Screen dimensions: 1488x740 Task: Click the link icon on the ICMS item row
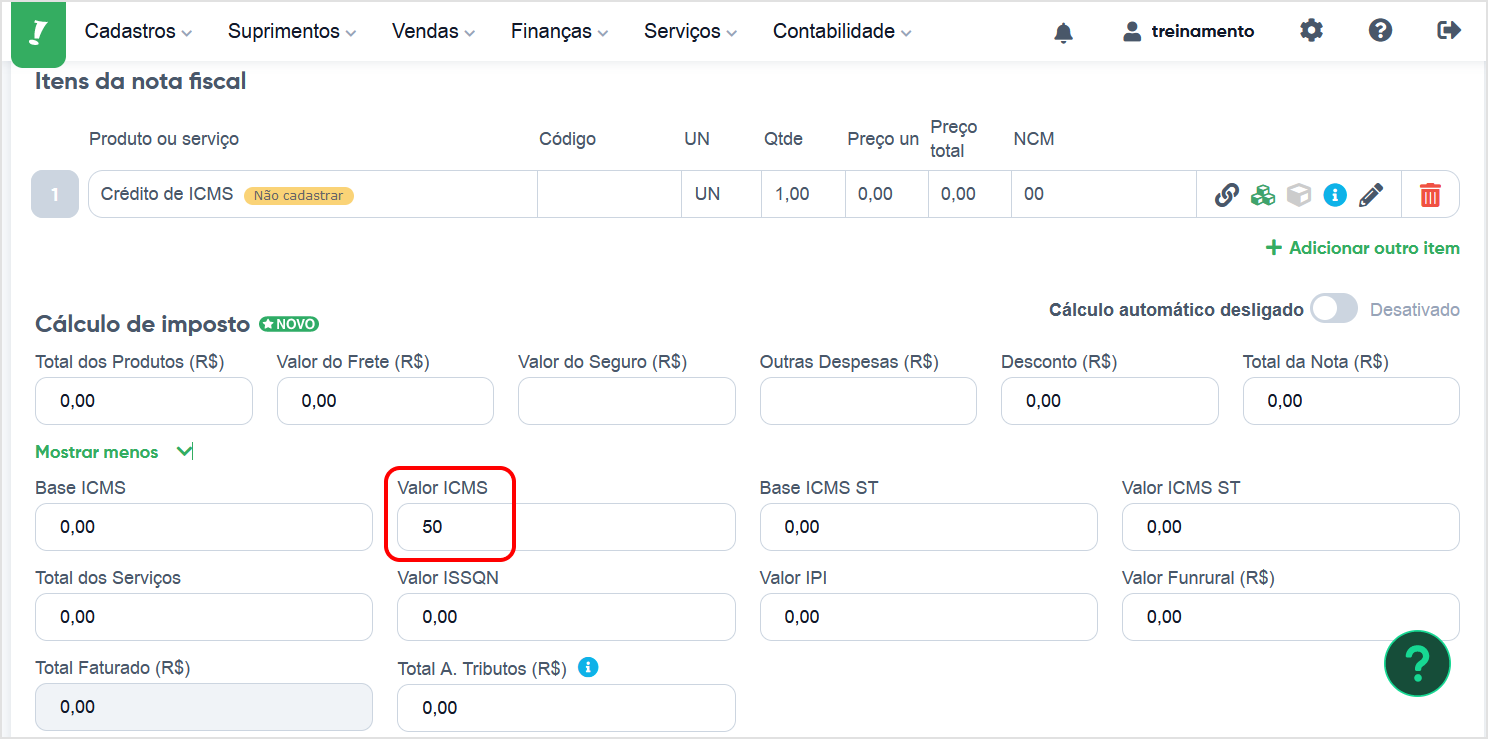pos(1226,194)
